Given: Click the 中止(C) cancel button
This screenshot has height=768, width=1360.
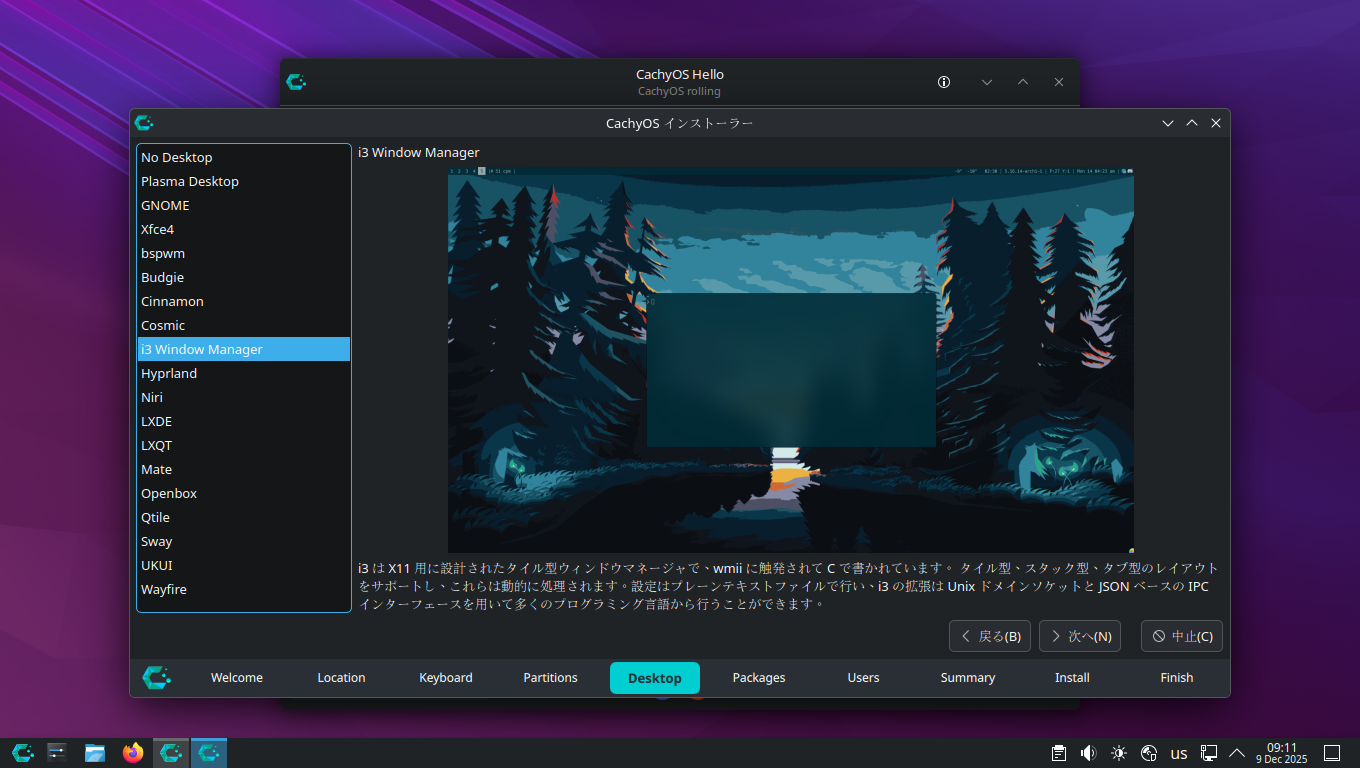Looking at the screenshot, I should click(1182, 636).
